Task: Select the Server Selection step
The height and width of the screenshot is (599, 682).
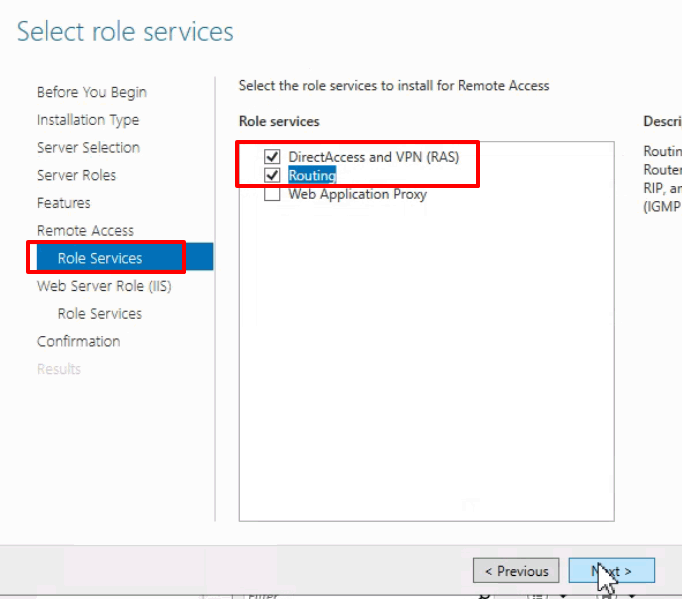Action: [88, 147]
